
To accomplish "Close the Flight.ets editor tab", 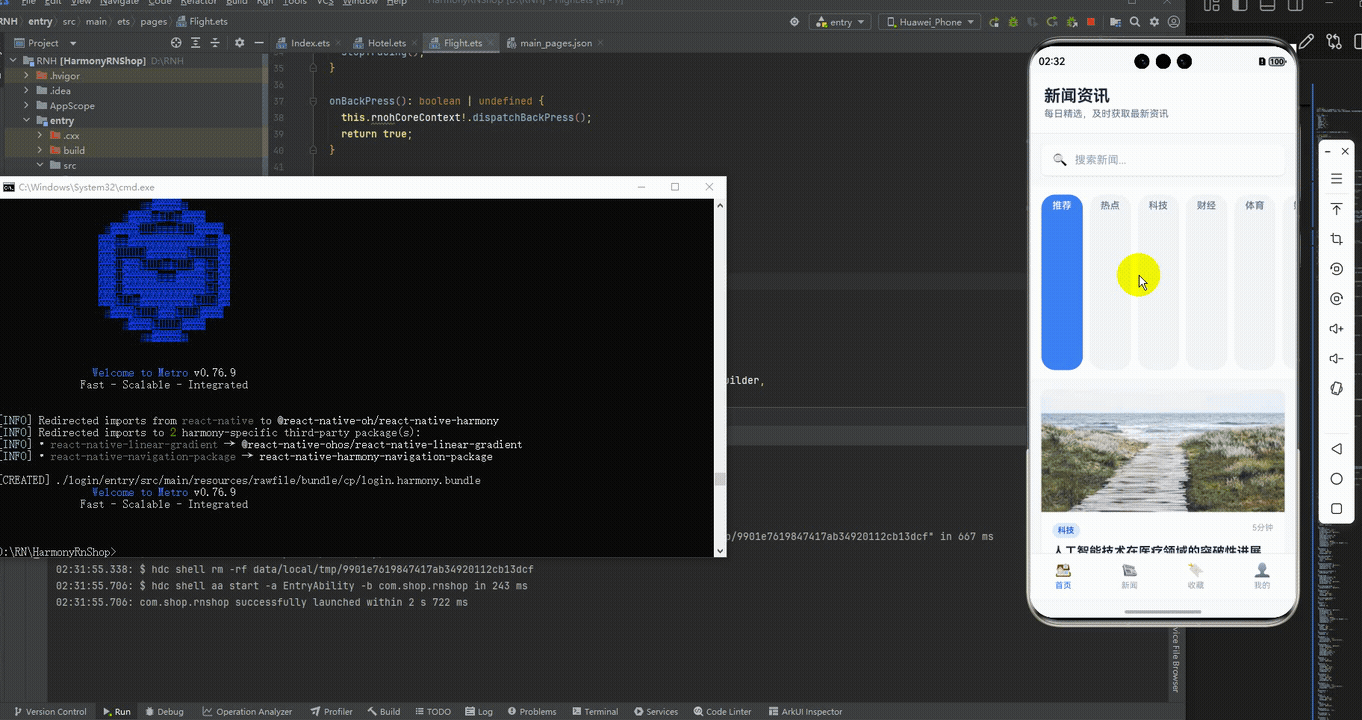I will click(x=490, y=43).
